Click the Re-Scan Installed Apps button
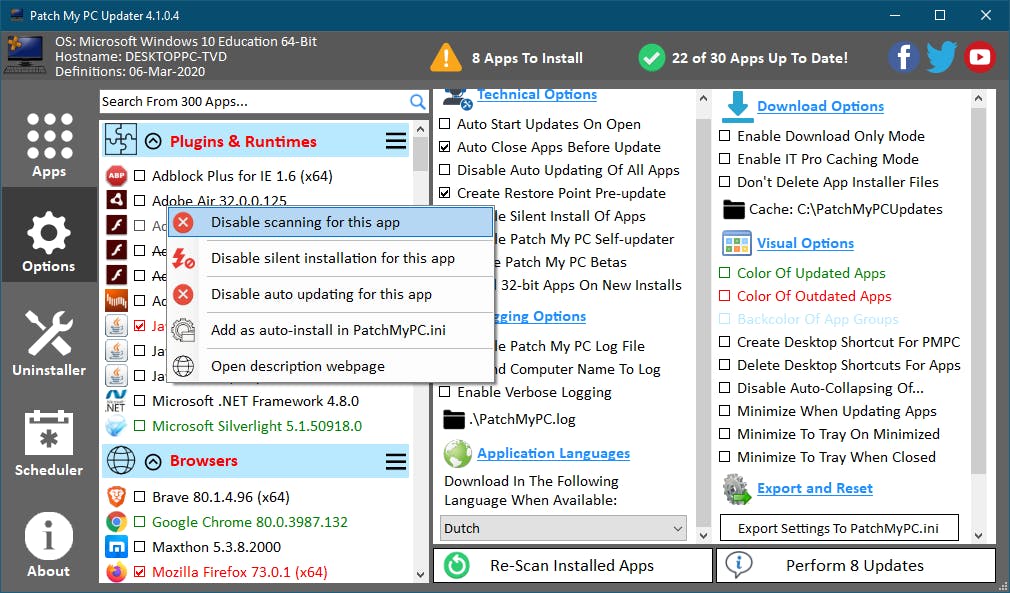This screenshot has width=1010, height=593. (x=573, y=565)
